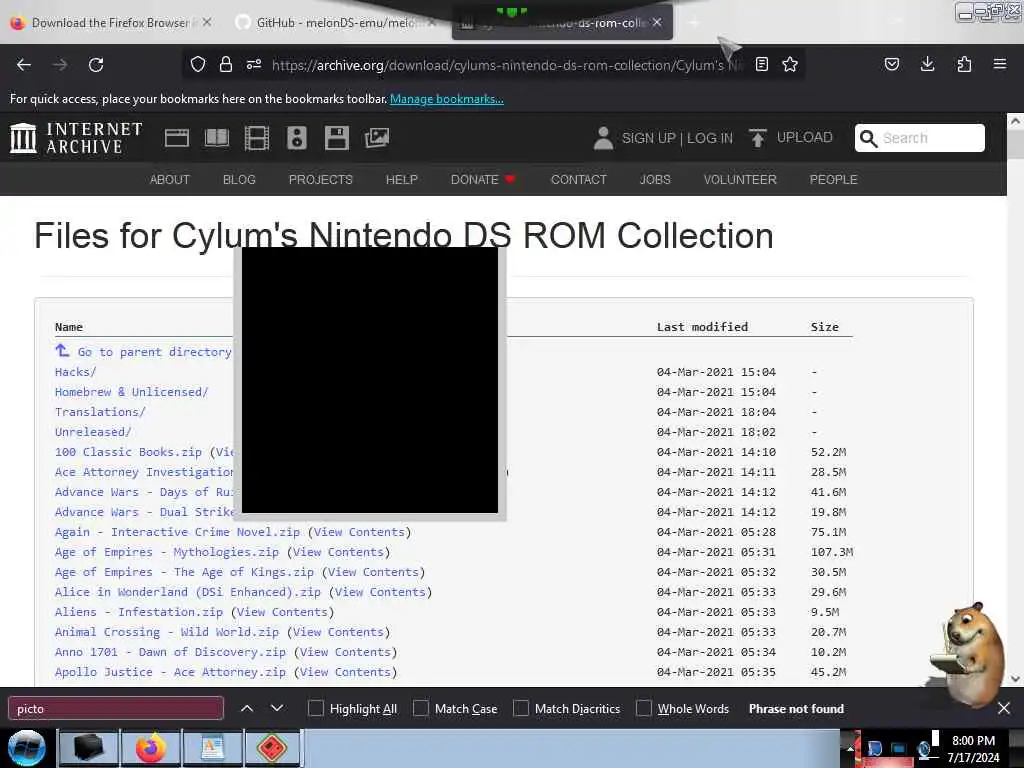Viewport: 1024px width, 768px height.
Task: Switch to the Download the Firefox Browser tab
Action: pyautogui.click(x=110, y=23)
